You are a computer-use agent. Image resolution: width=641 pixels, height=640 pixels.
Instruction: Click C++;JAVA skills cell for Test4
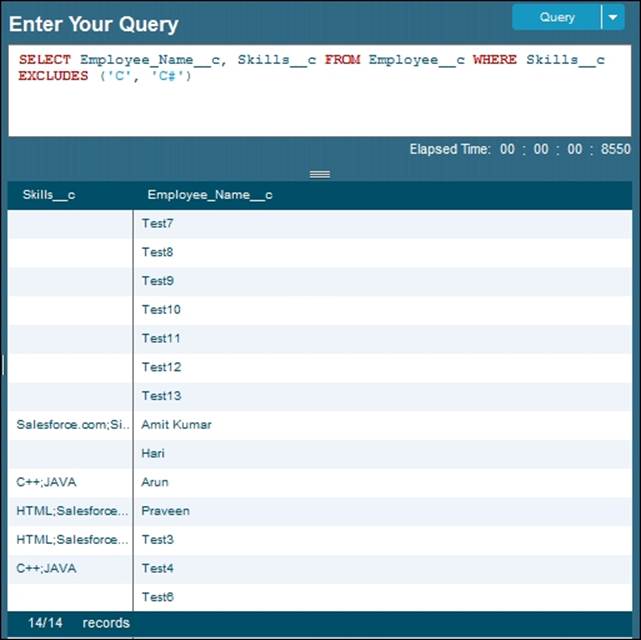click(x=46, y=568)
